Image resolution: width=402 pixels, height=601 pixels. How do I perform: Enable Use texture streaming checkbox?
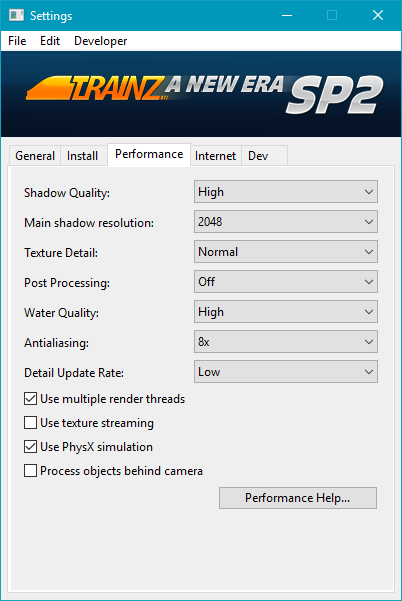coord(30,423)
